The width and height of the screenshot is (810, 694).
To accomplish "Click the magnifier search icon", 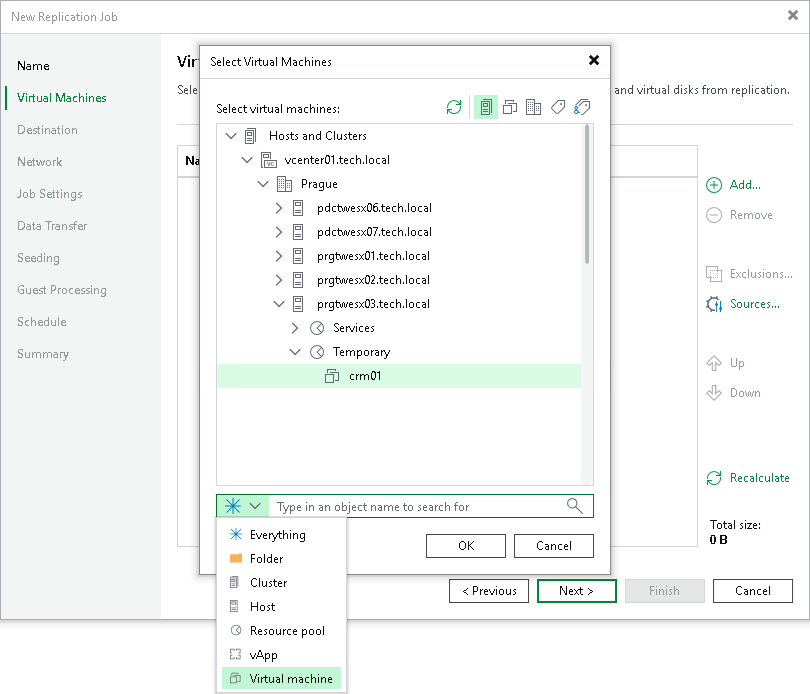I will tap(574, 506).
